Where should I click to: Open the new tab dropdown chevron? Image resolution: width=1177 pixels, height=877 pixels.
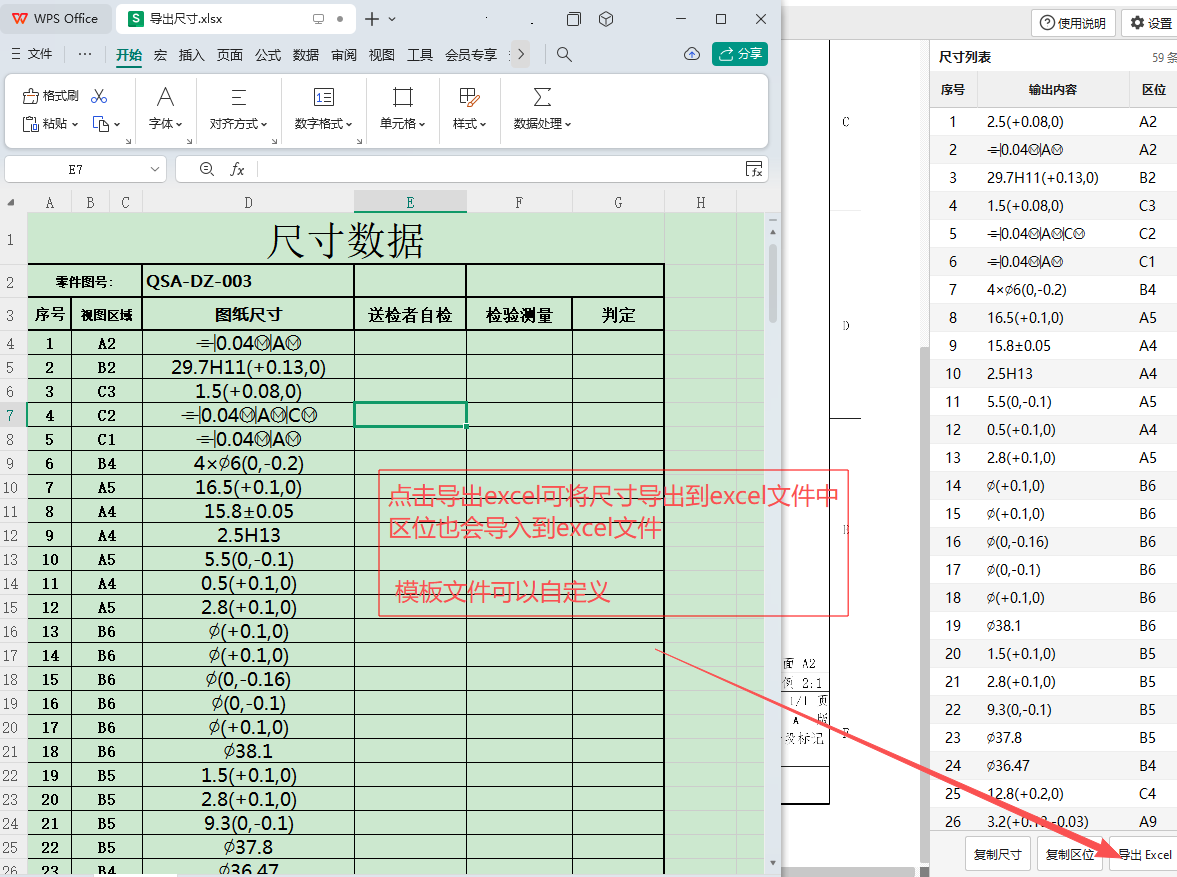click(392, 20)
